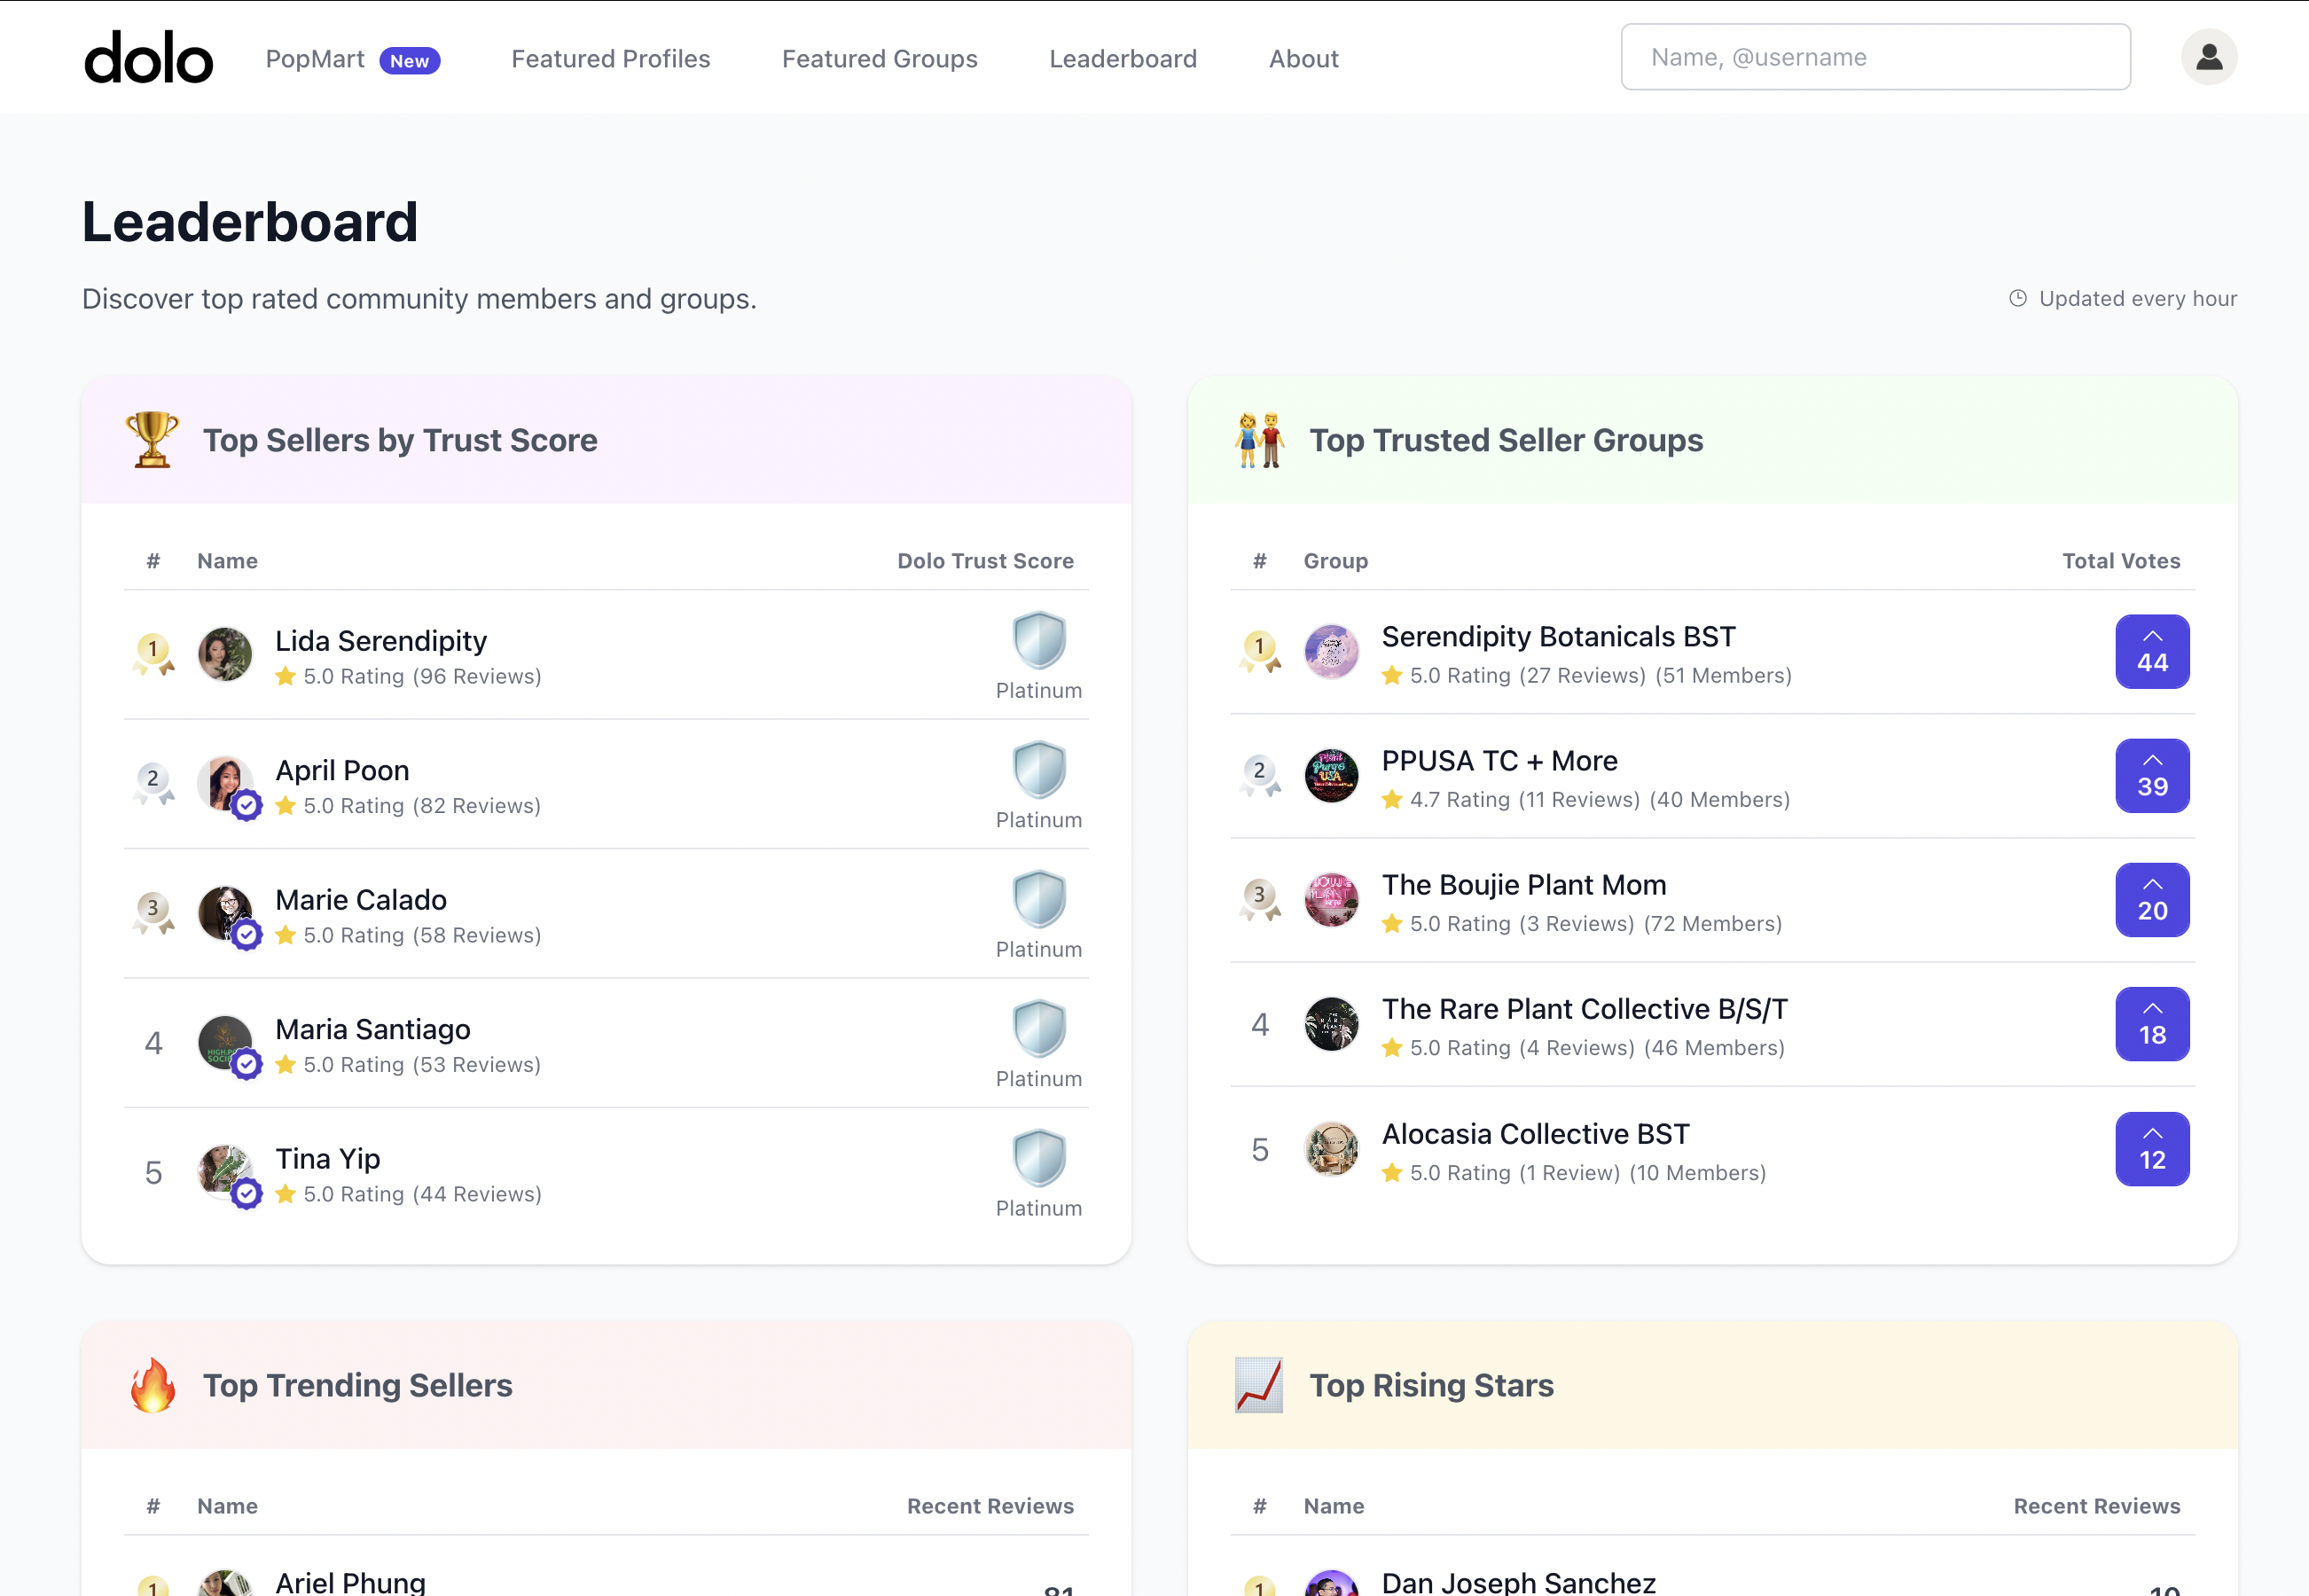The width and height of the screenshot is (2309, 1596).
Task: Click Lida Serendipity's Platinum shield badge
Action: [1038, 641]
